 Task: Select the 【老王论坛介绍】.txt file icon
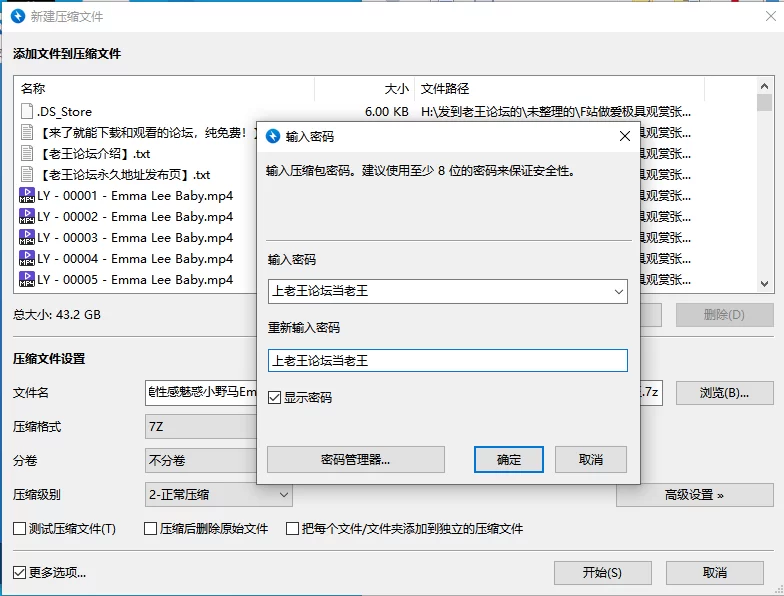point(27,153)
